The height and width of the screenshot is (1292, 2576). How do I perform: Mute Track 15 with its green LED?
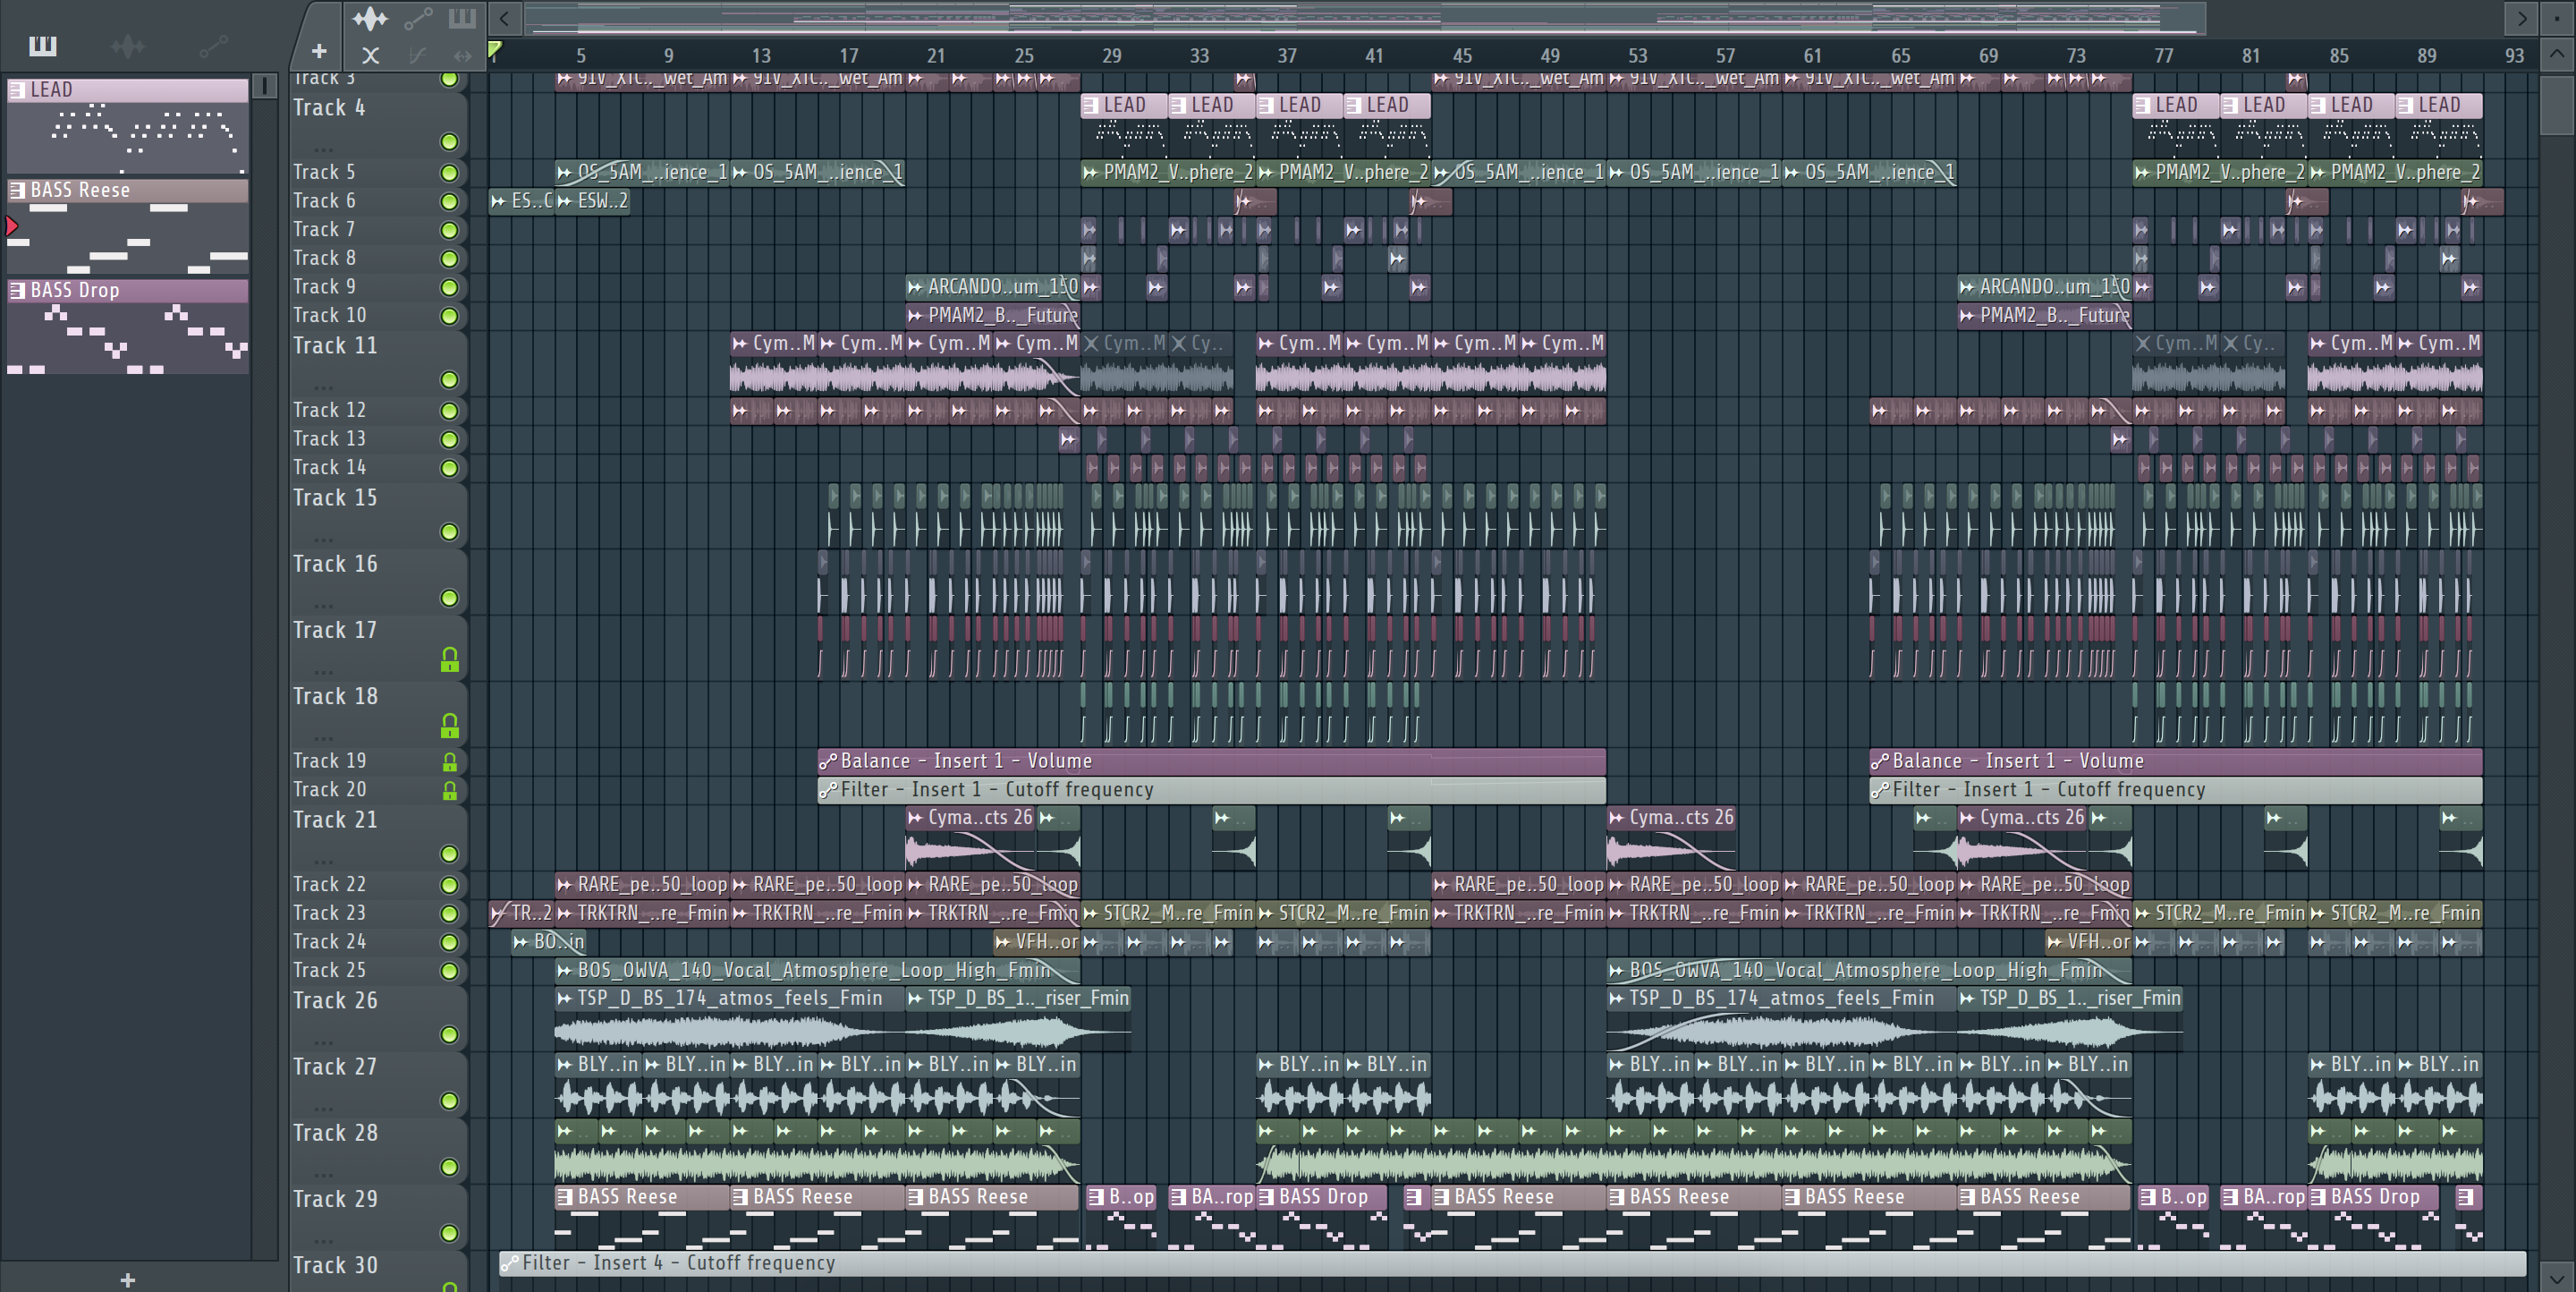tap(450, 532)
